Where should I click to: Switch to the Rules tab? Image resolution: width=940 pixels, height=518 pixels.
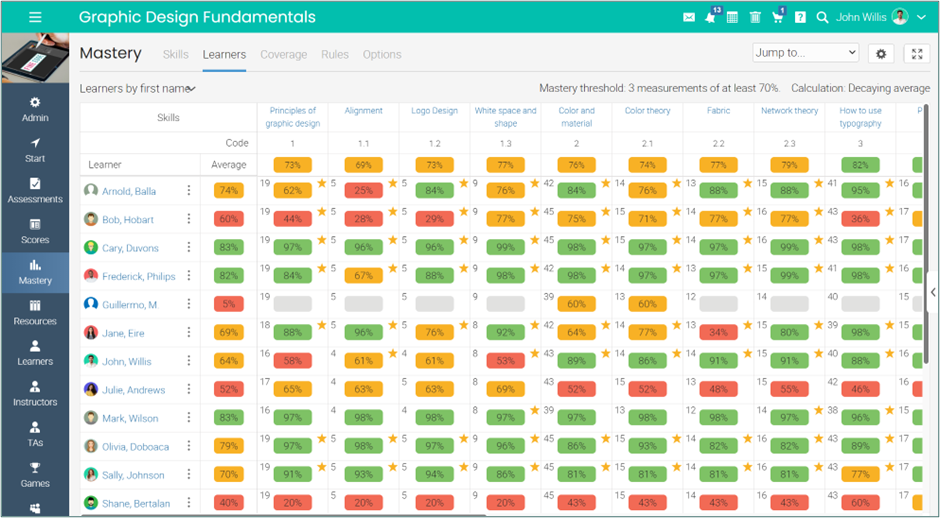tap(335, 55)
